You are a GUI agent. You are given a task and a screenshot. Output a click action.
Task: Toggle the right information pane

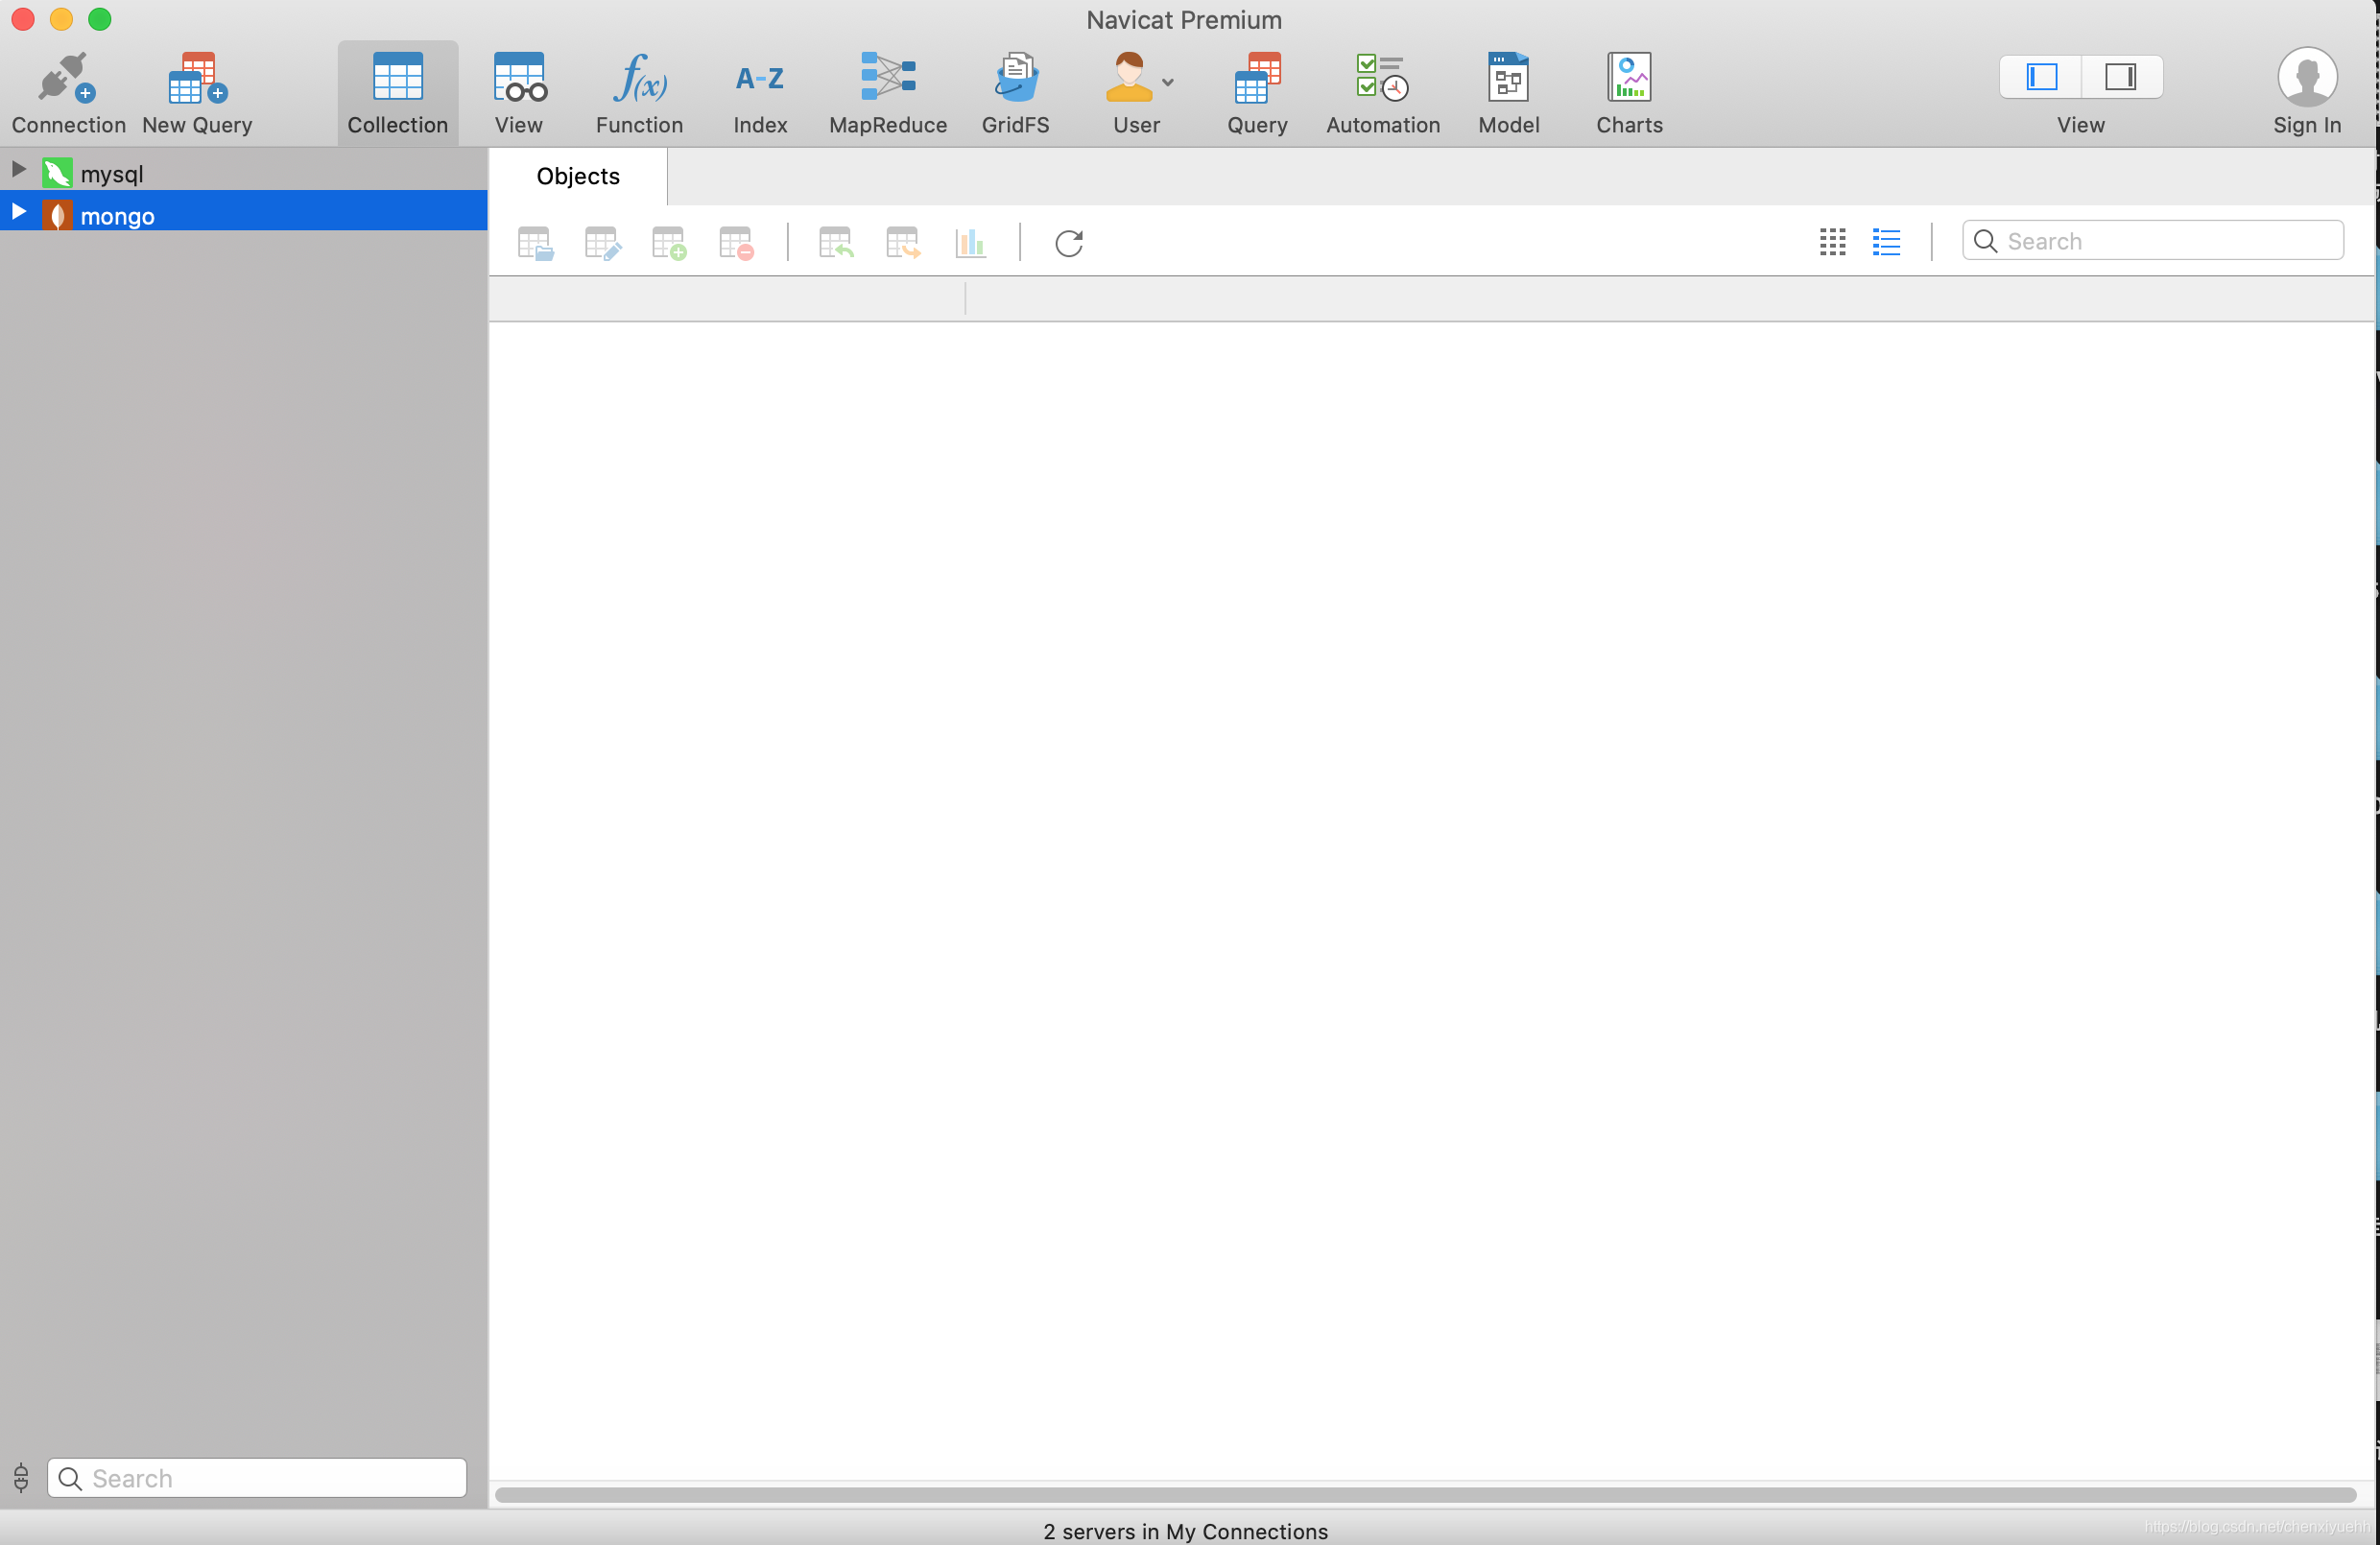pos(2120,77)
